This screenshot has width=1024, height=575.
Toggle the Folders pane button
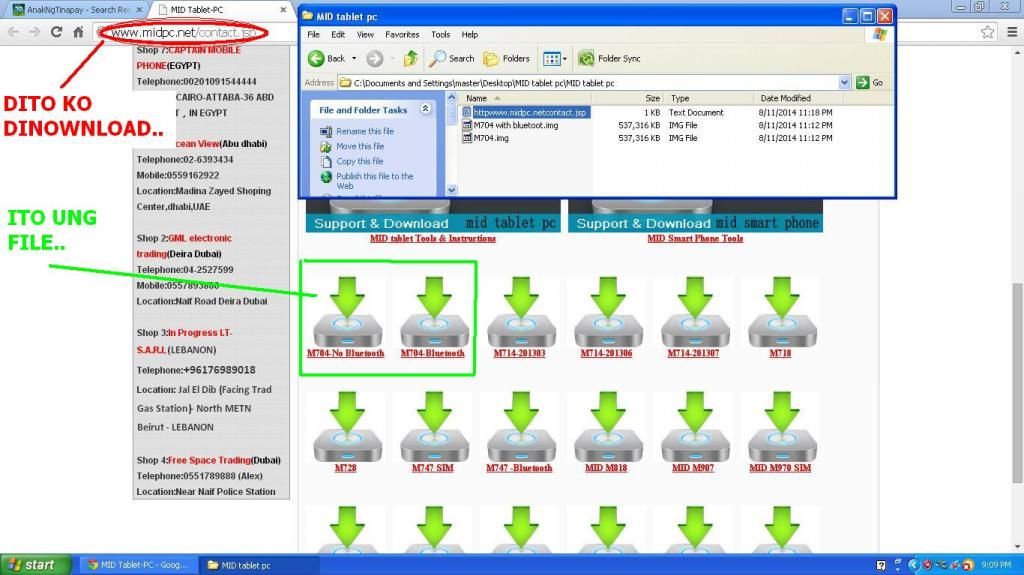507,58
